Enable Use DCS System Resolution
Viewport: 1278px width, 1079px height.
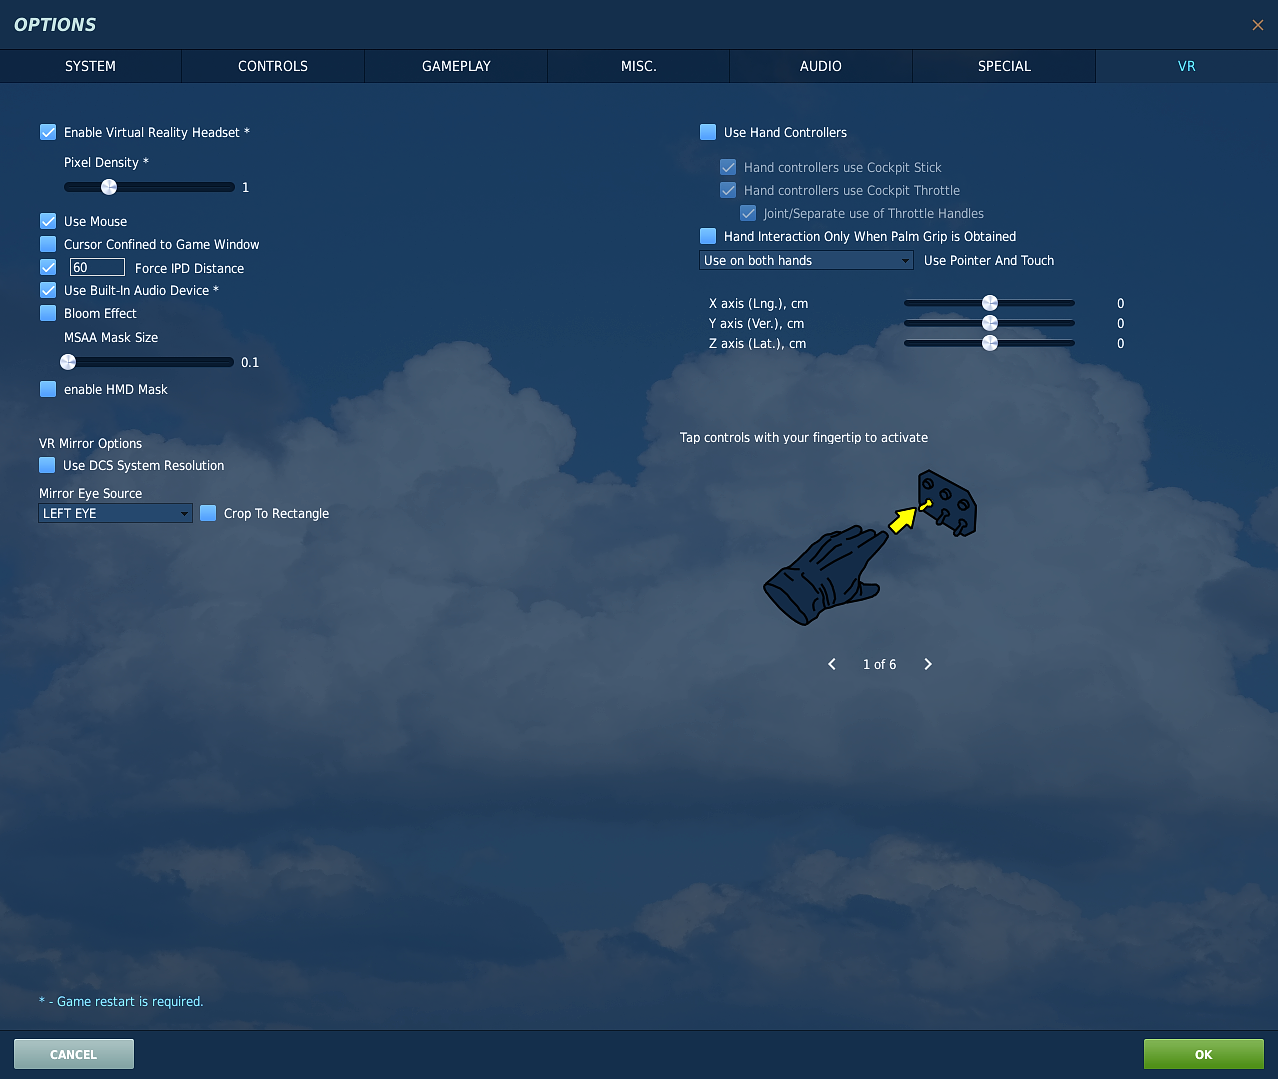coord(47,465)
